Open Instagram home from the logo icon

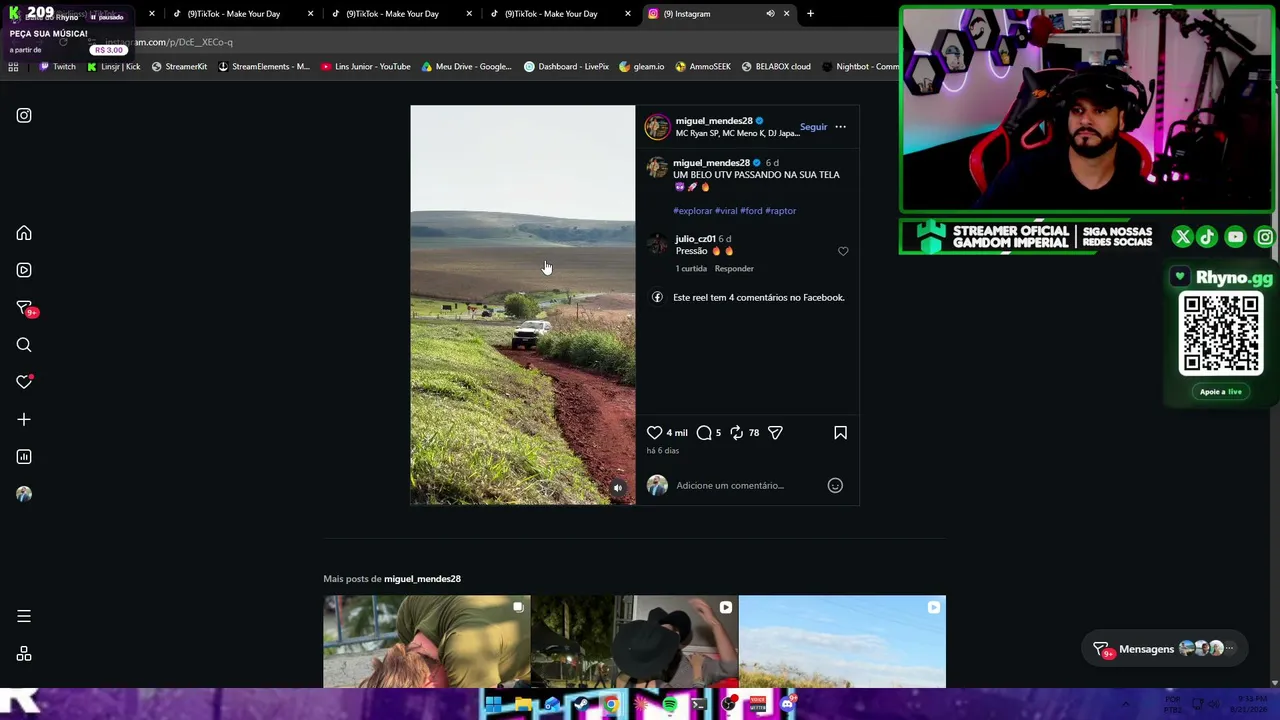[24, 115]
